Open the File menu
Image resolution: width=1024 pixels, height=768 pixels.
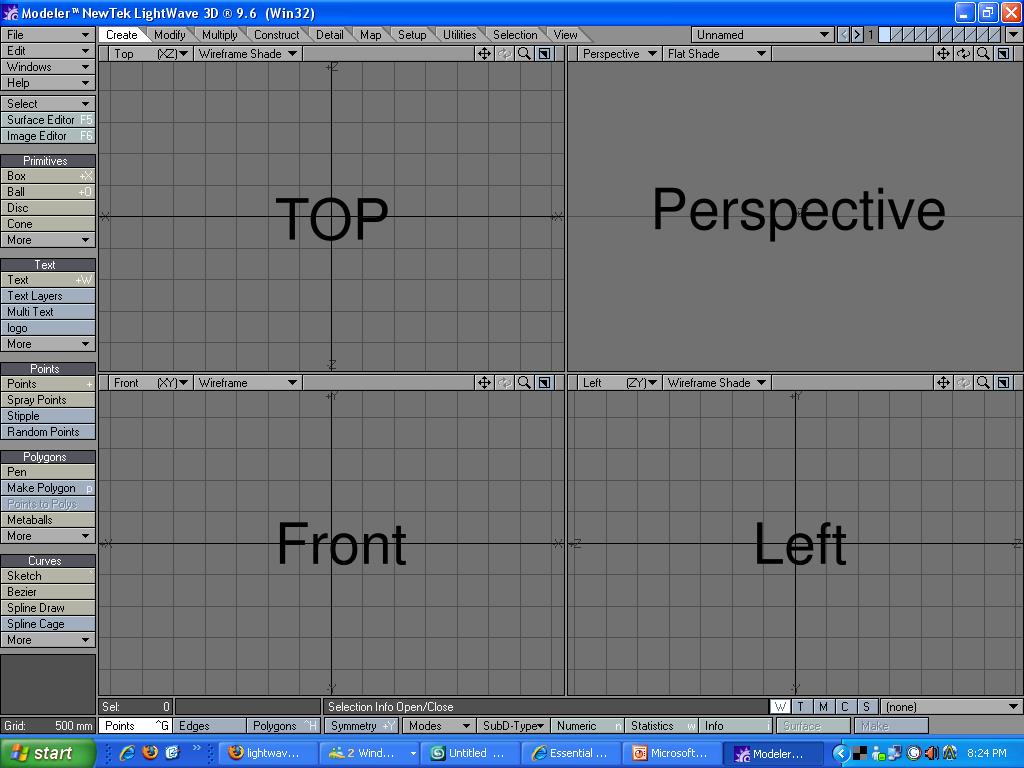click(x=48, y=35)
